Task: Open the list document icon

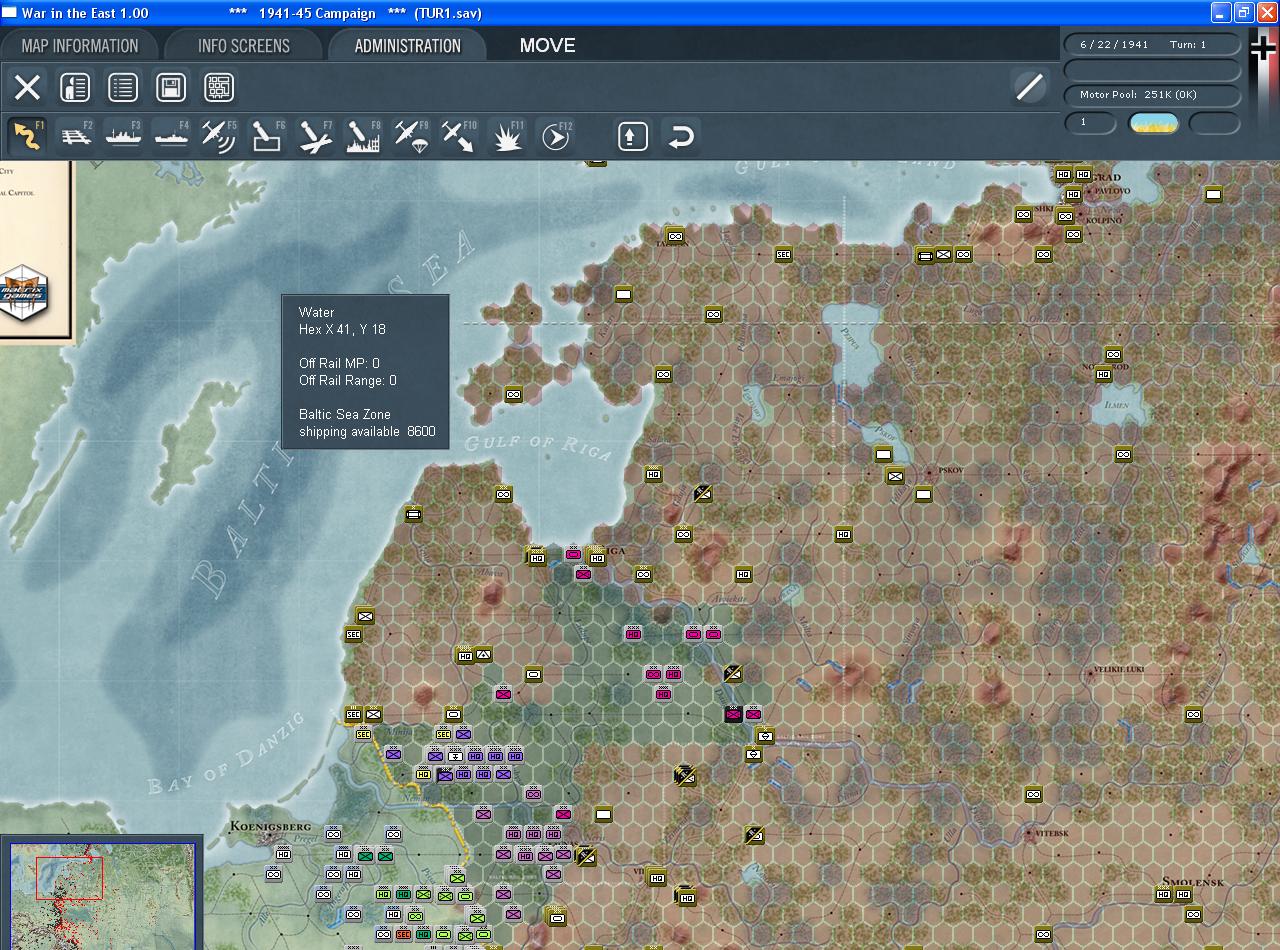Action: pos(123,87)
